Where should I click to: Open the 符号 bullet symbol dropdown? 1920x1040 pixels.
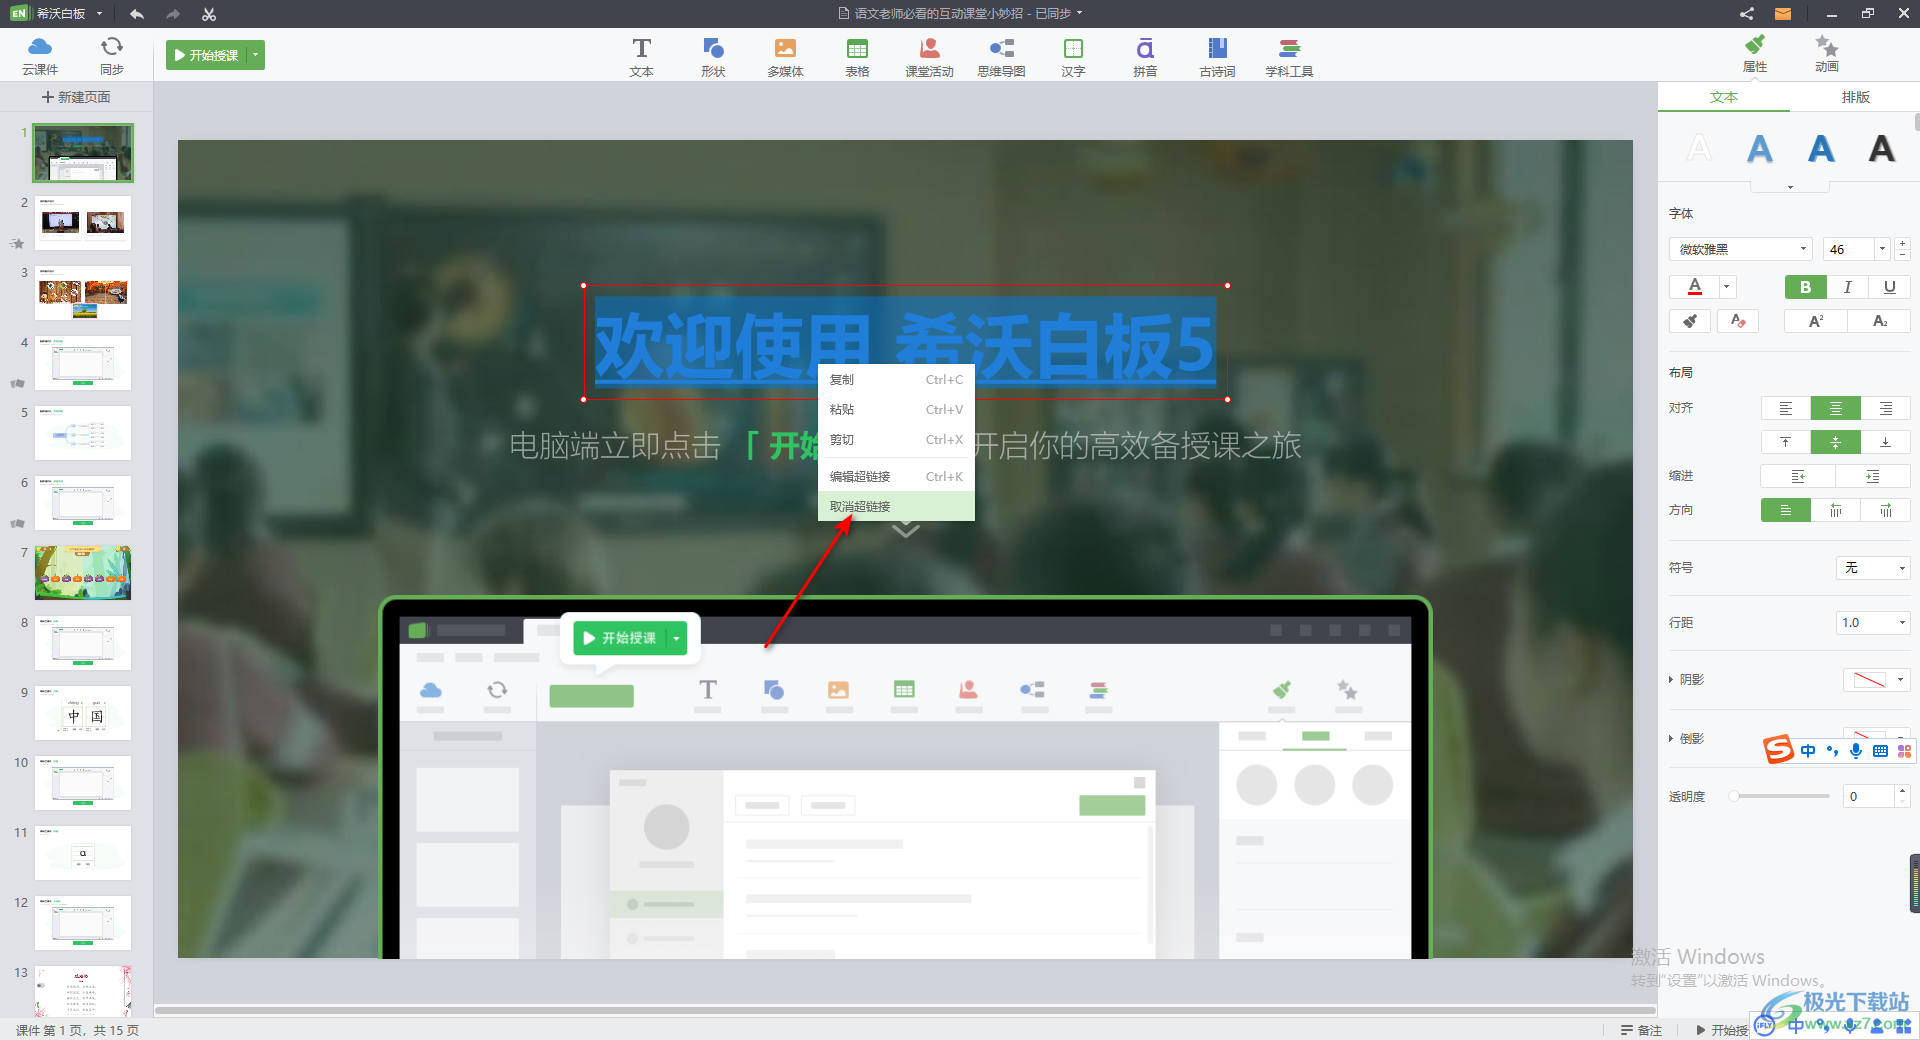click(1873, 568)
